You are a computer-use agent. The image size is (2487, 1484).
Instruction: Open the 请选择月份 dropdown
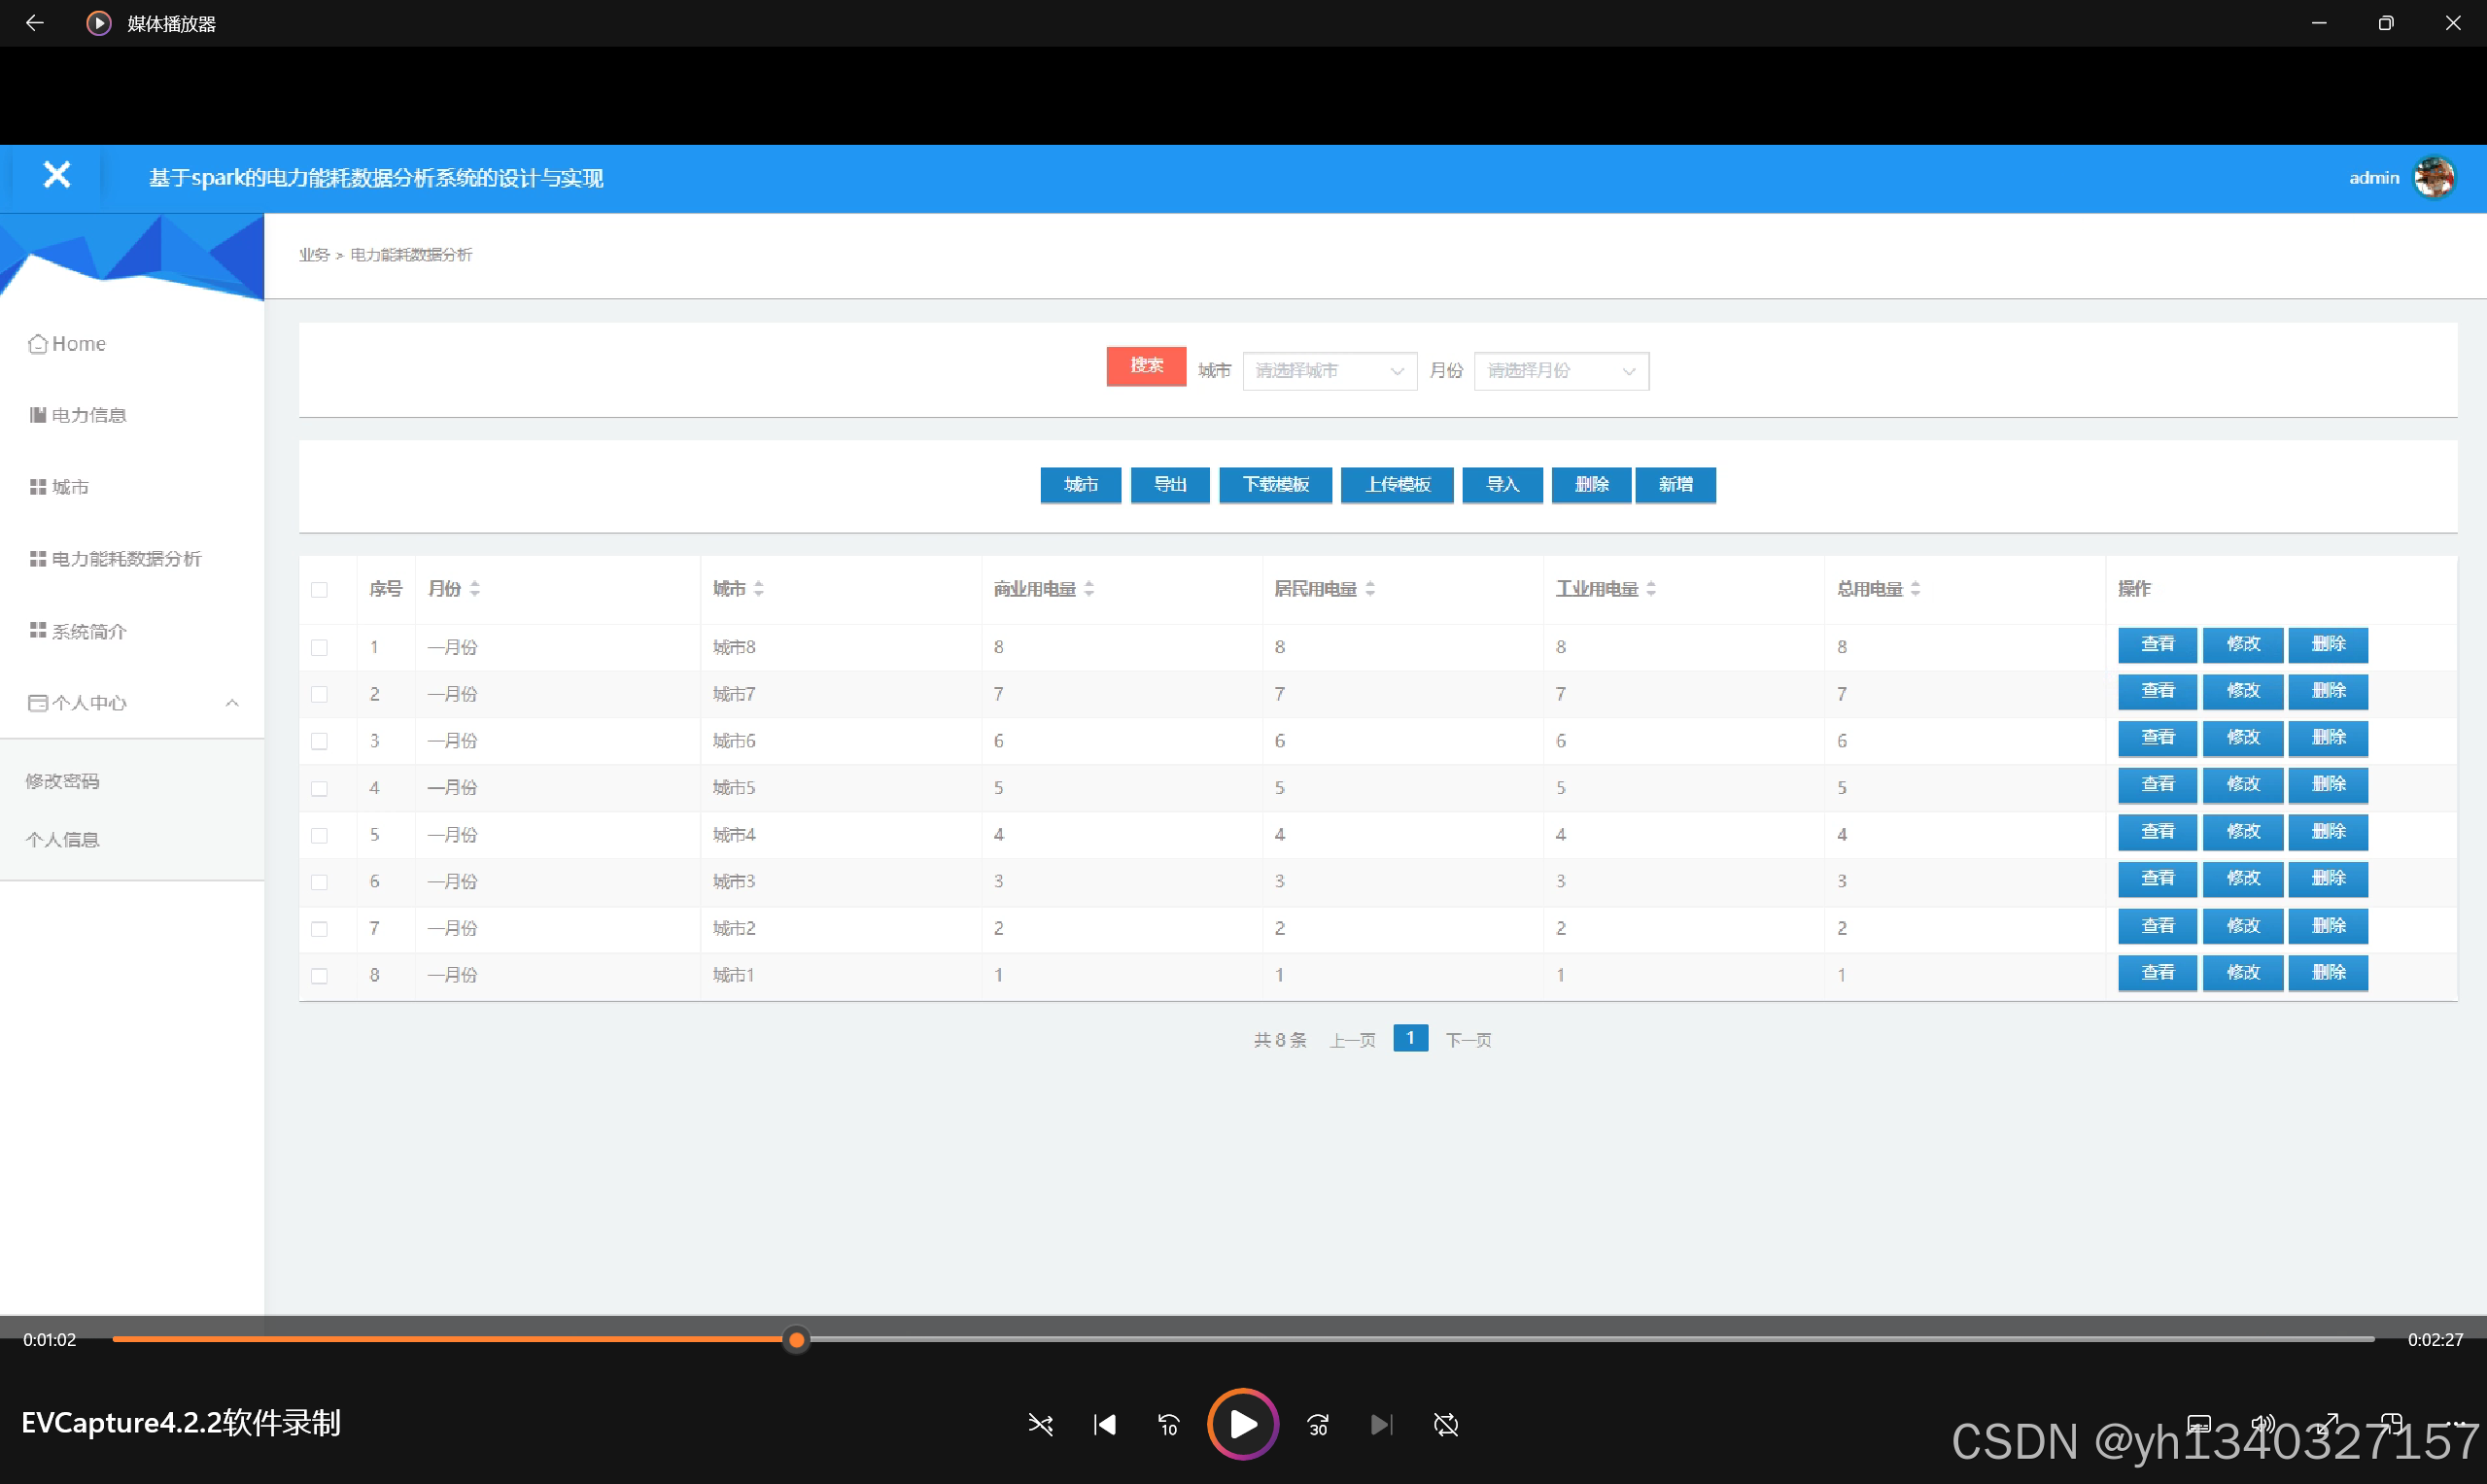[1560, 371]
